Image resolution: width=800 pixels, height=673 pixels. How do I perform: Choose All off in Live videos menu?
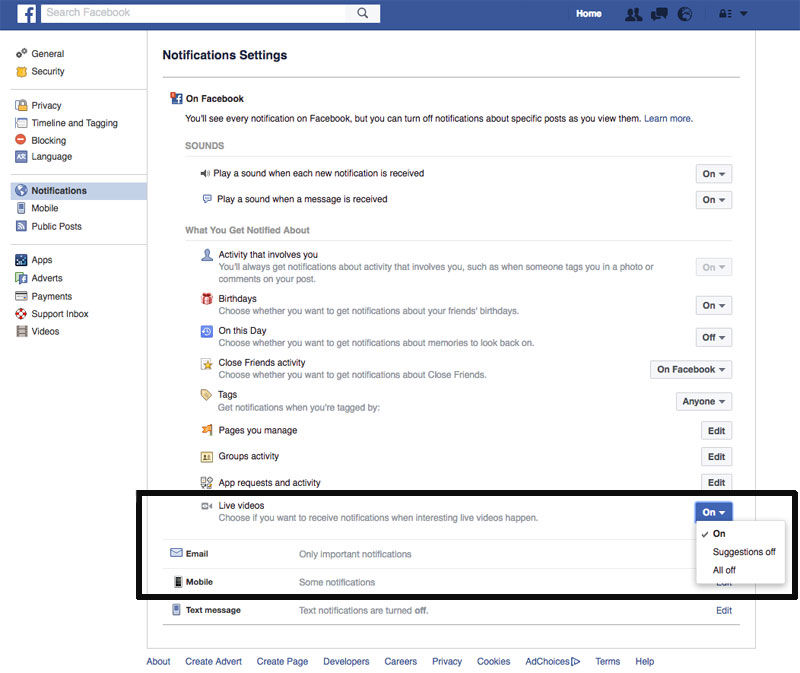(740, 570)
